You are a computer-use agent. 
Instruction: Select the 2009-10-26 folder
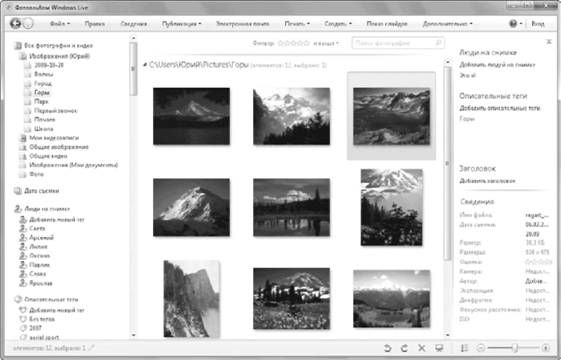tap(49, 65)
